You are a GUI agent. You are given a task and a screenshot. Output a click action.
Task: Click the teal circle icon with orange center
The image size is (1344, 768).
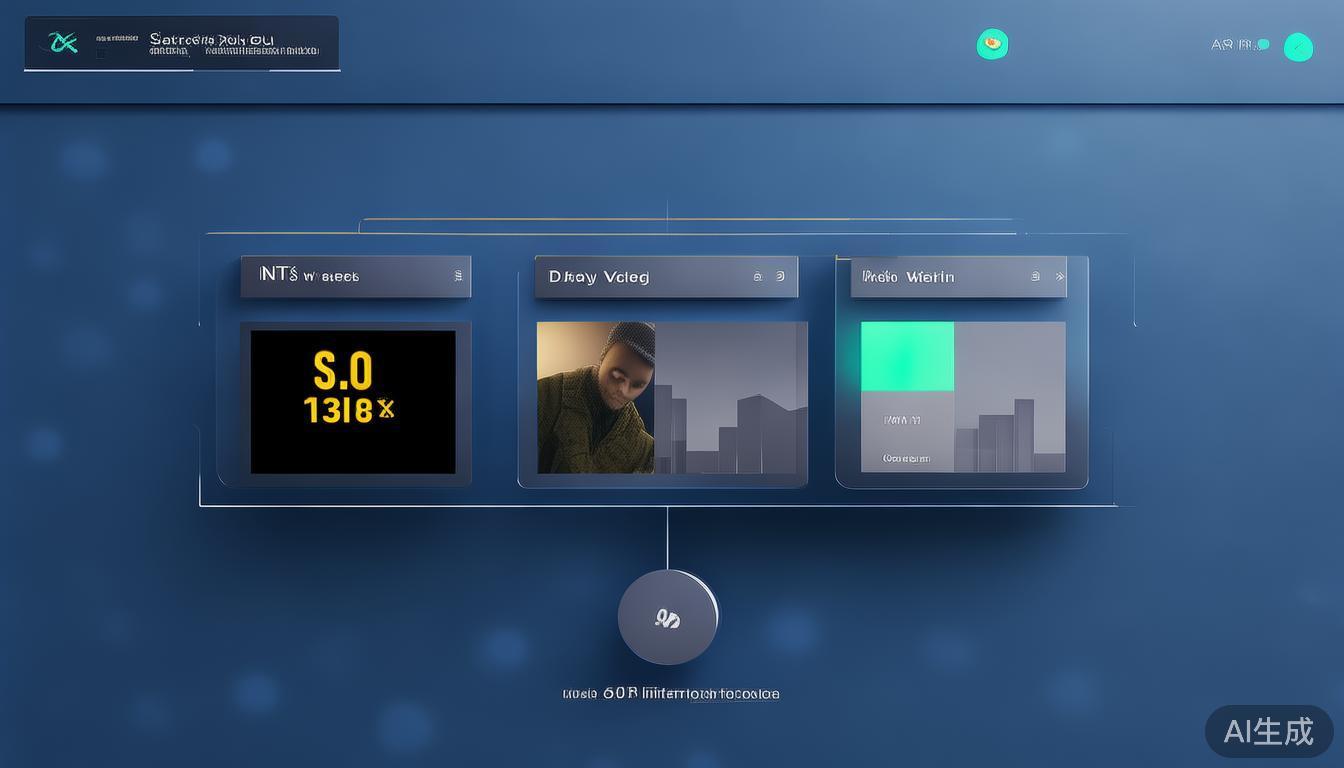992,44
